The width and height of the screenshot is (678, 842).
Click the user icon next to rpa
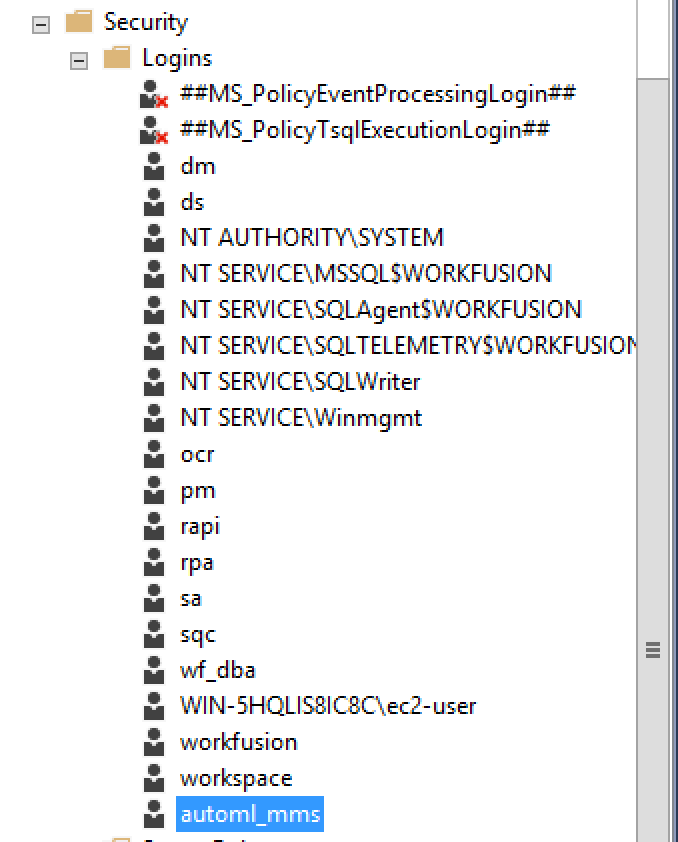point(154,562)
